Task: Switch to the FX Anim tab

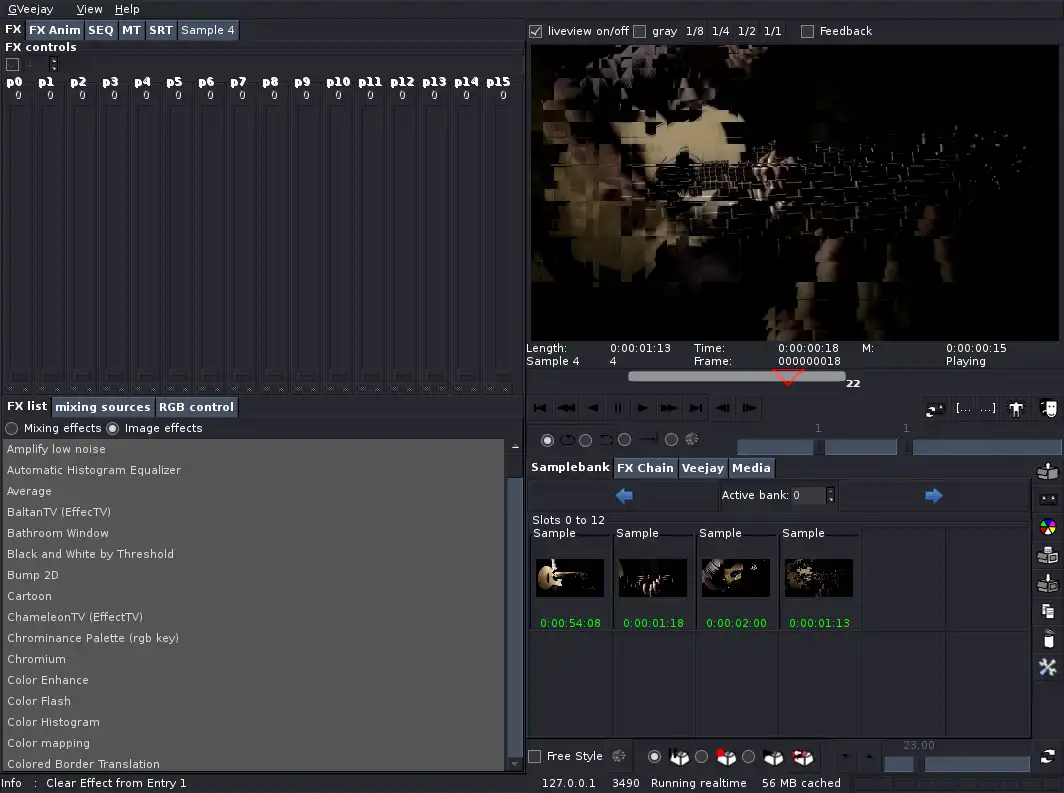Action: 54,30
